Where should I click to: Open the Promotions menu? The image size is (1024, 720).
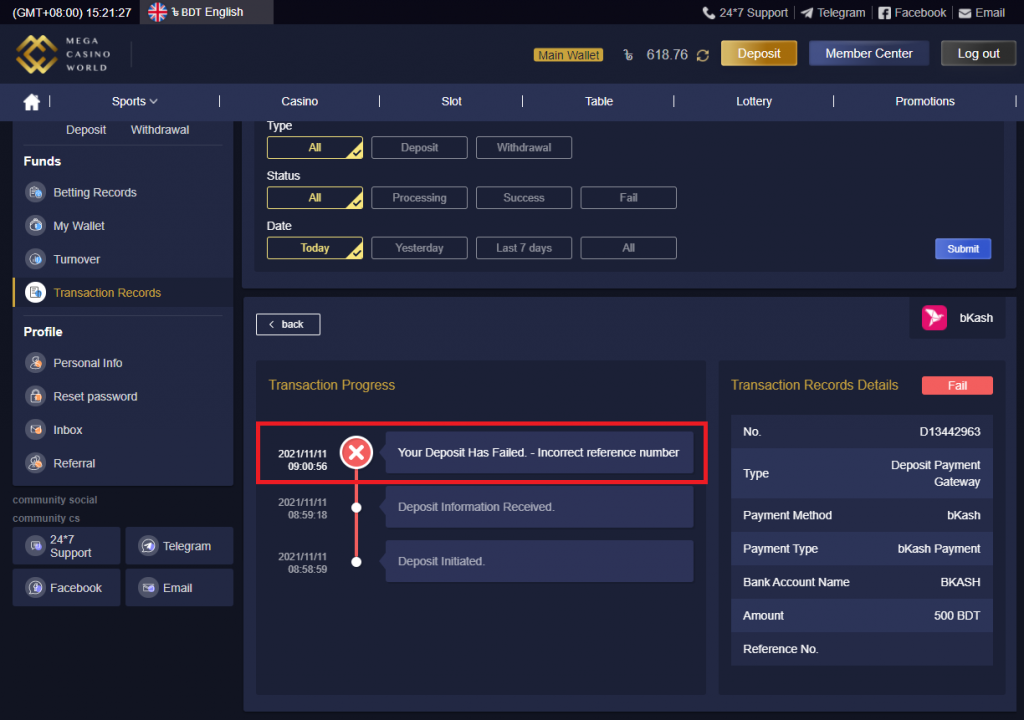(x=925, y=101)
